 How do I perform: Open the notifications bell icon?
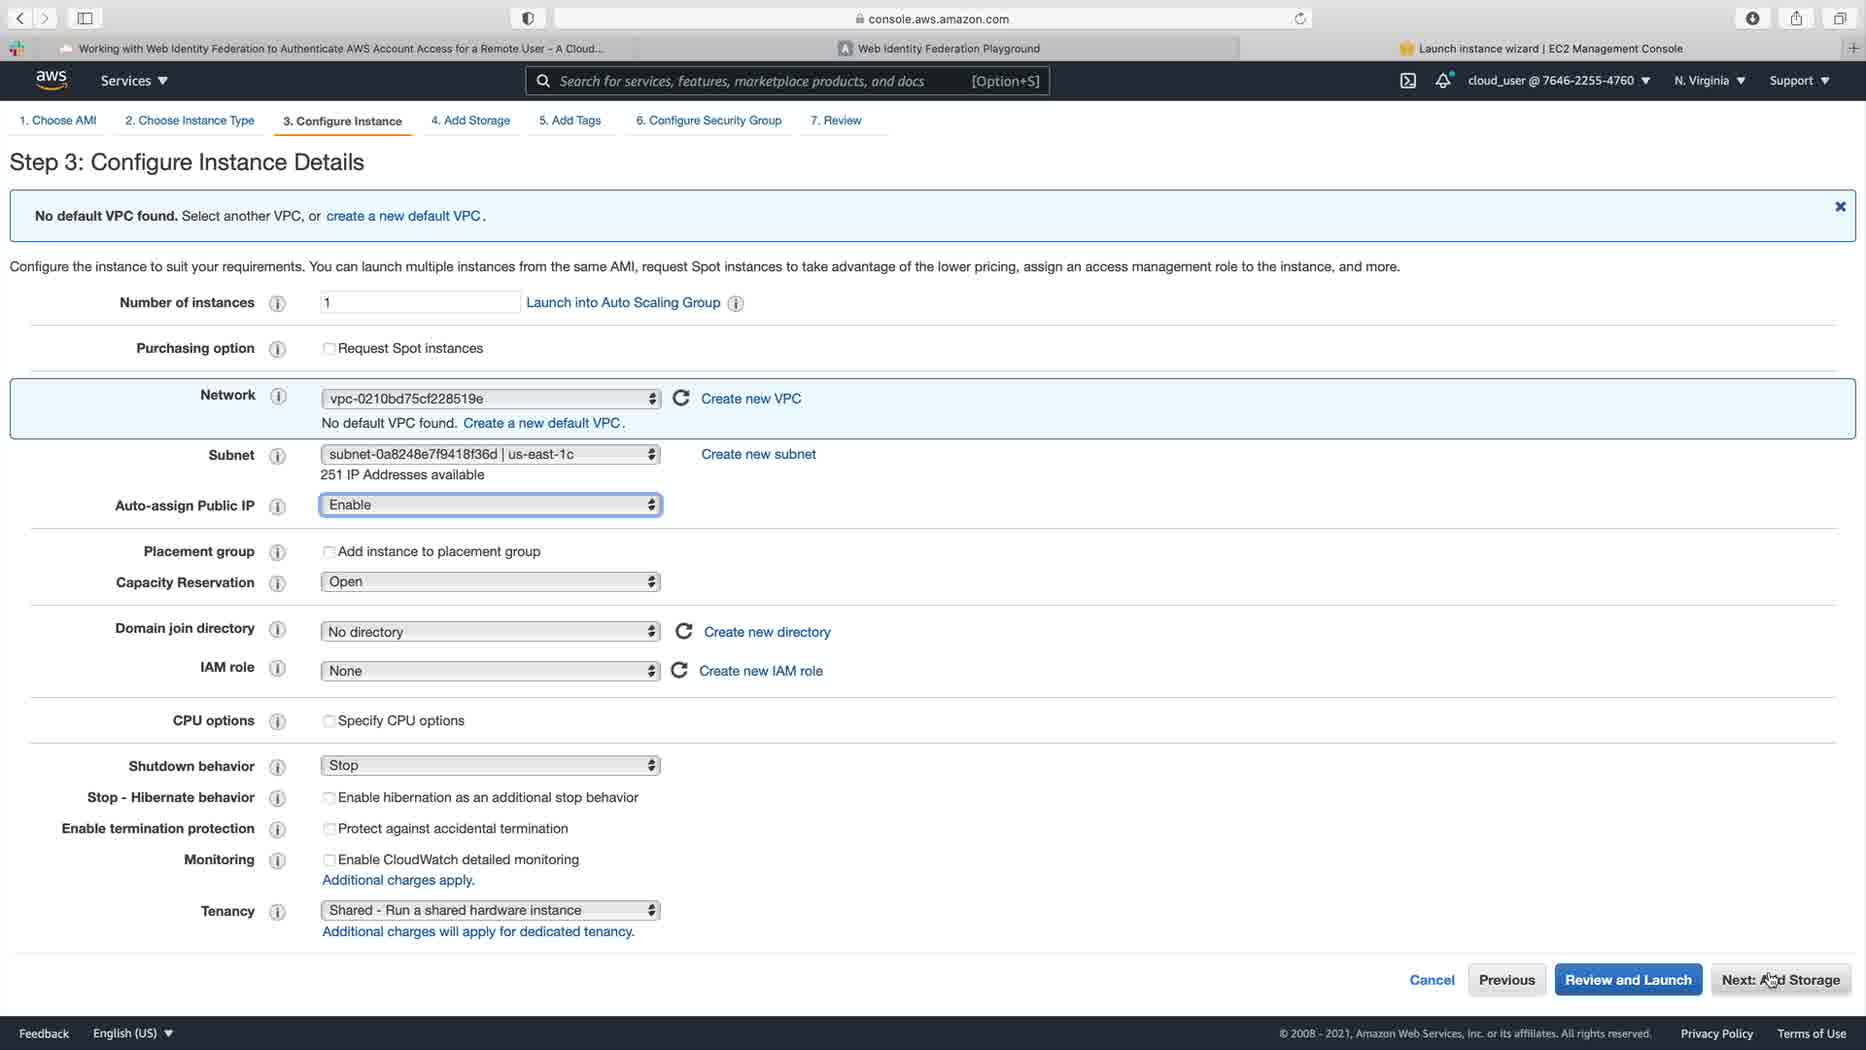click(1443, 81)
